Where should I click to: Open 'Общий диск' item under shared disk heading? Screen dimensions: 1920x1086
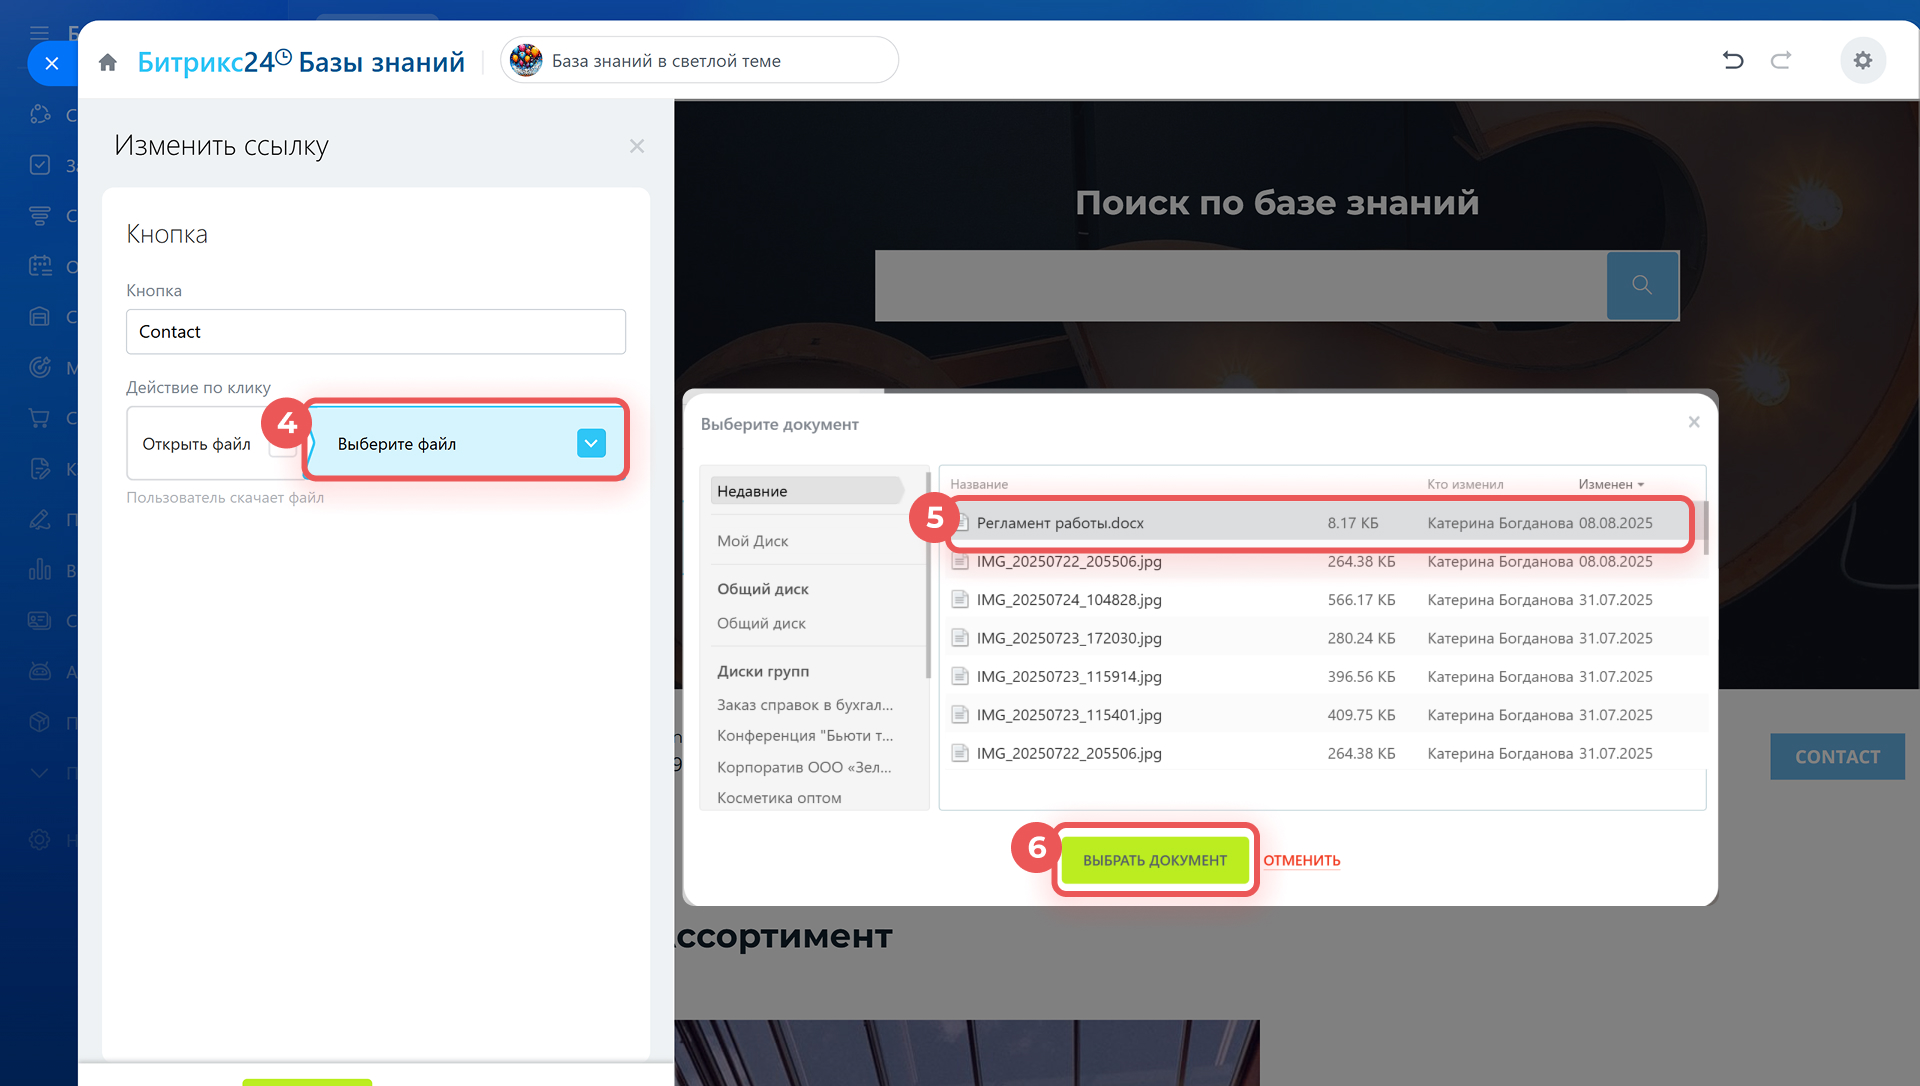tap(761, 623)
